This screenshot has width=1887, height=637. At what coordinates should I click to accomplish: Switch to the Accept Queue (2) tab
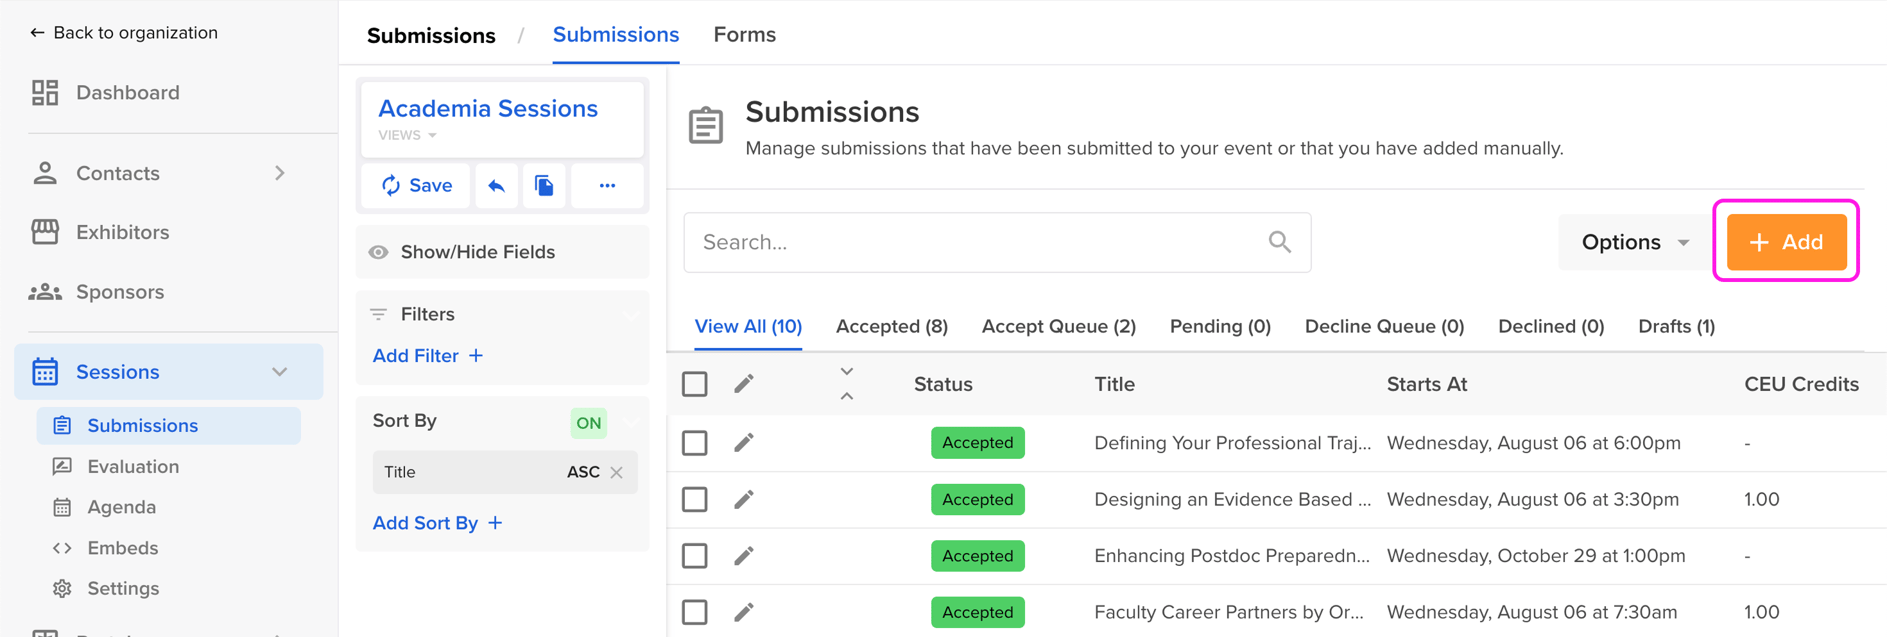click(x=1058, y=327)
